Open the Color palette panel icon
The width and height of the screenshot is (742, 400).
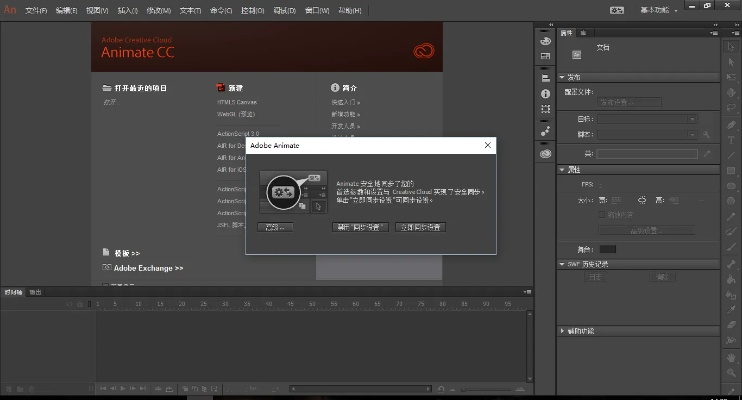pos(545,41)
